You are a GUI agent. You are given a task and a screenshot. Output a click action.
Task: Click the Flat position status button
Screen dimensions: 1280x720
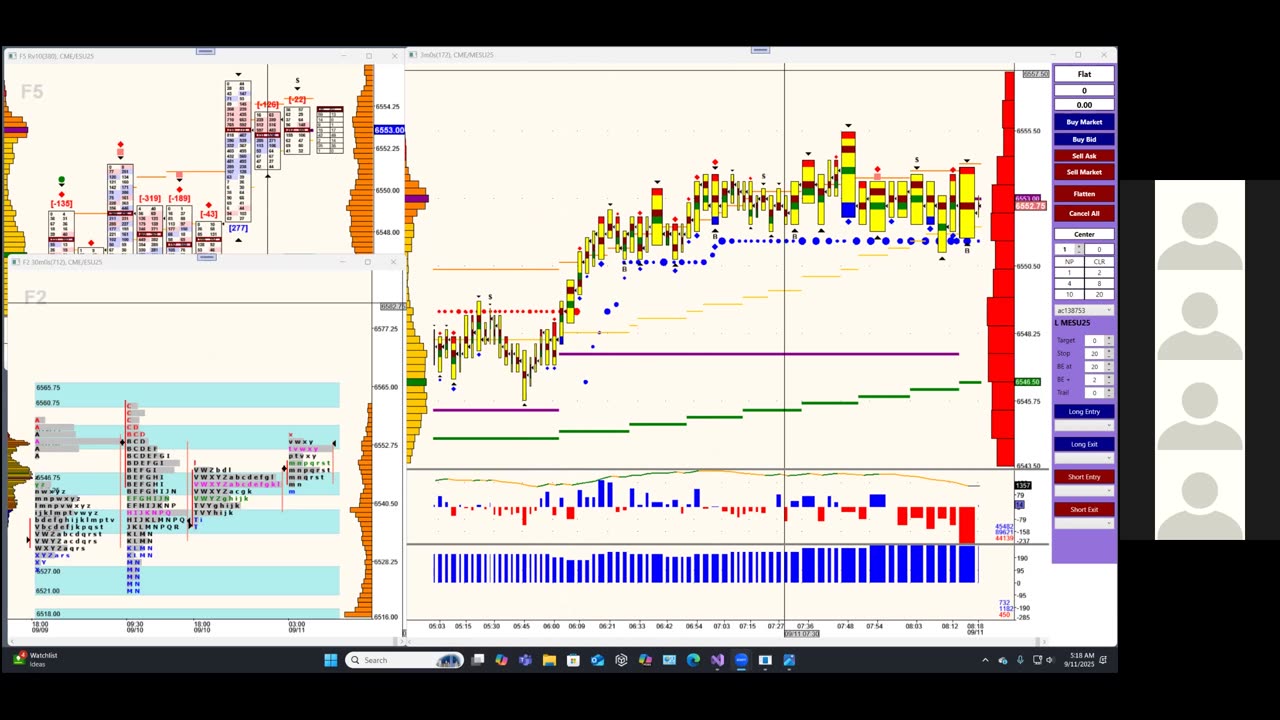[1084, 74]
